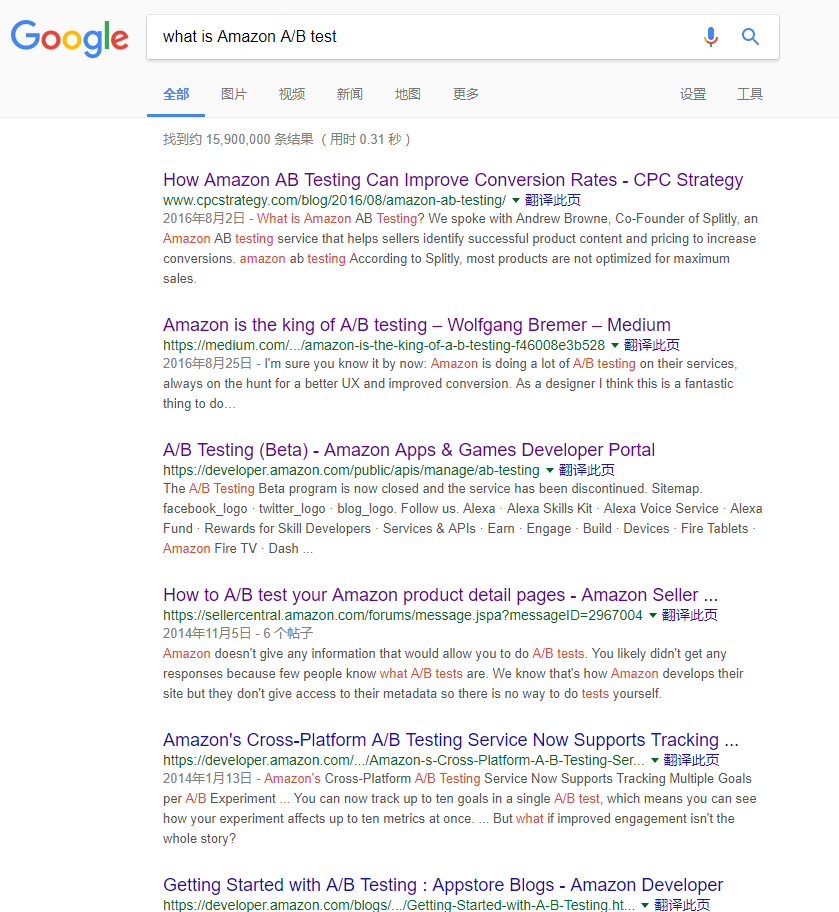The width and height of the screenshot is (839, 912).
Task: Click the medium.com green URL text
Action: (x=384, y=345)
